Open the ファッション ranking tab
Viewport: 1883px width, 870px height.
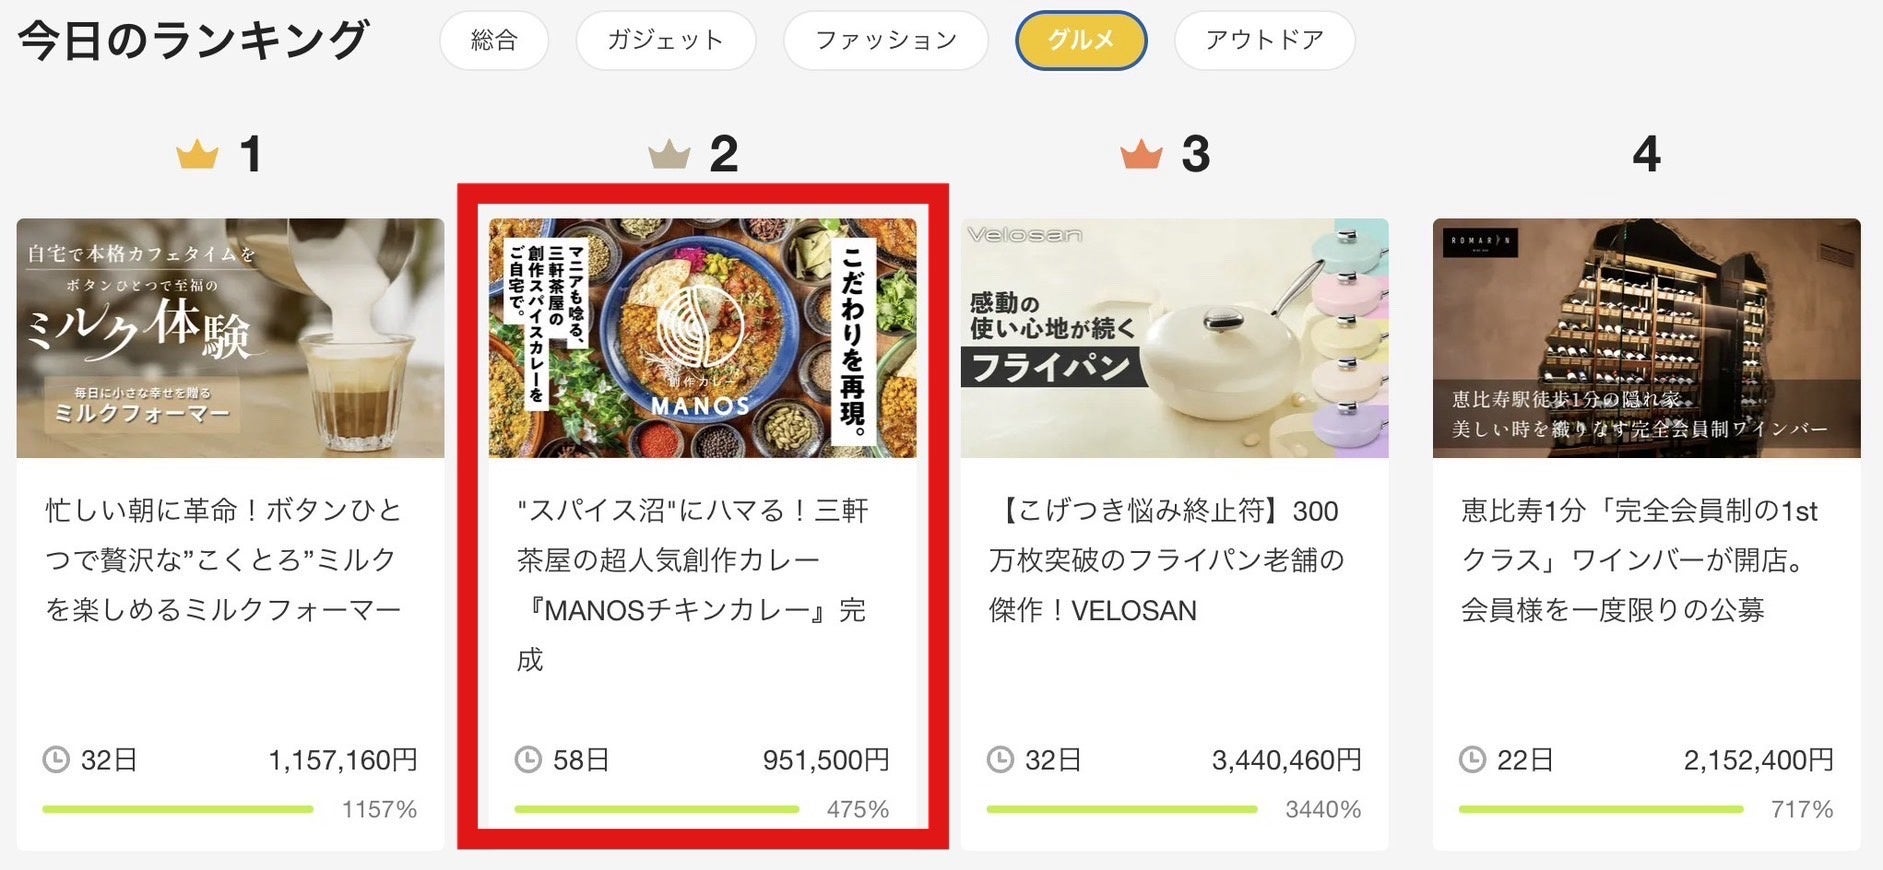(886, 41)
